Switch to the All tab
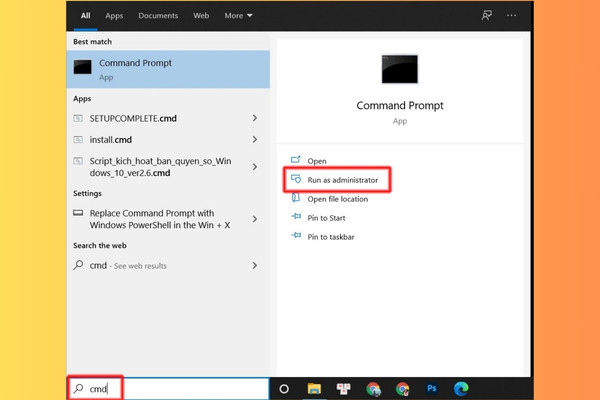Viewport: 600px width, 400px height. pos(85,16)
